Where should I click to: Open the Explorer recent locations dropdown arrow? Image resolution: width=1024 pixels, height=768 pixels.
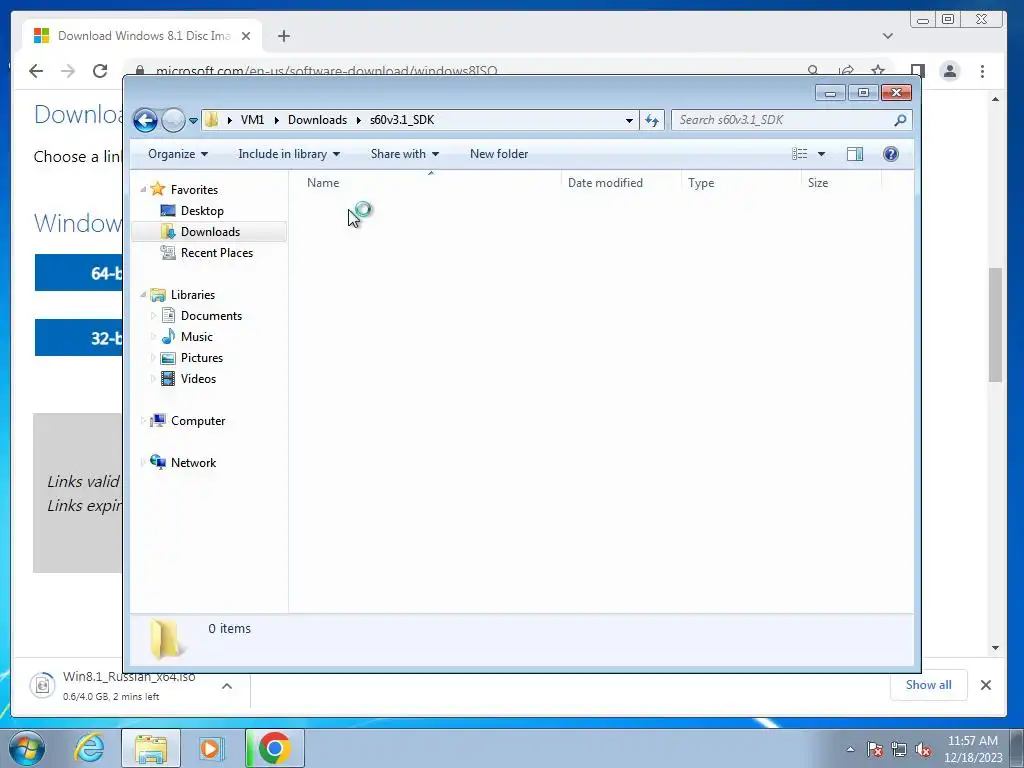tap(193, 121)
